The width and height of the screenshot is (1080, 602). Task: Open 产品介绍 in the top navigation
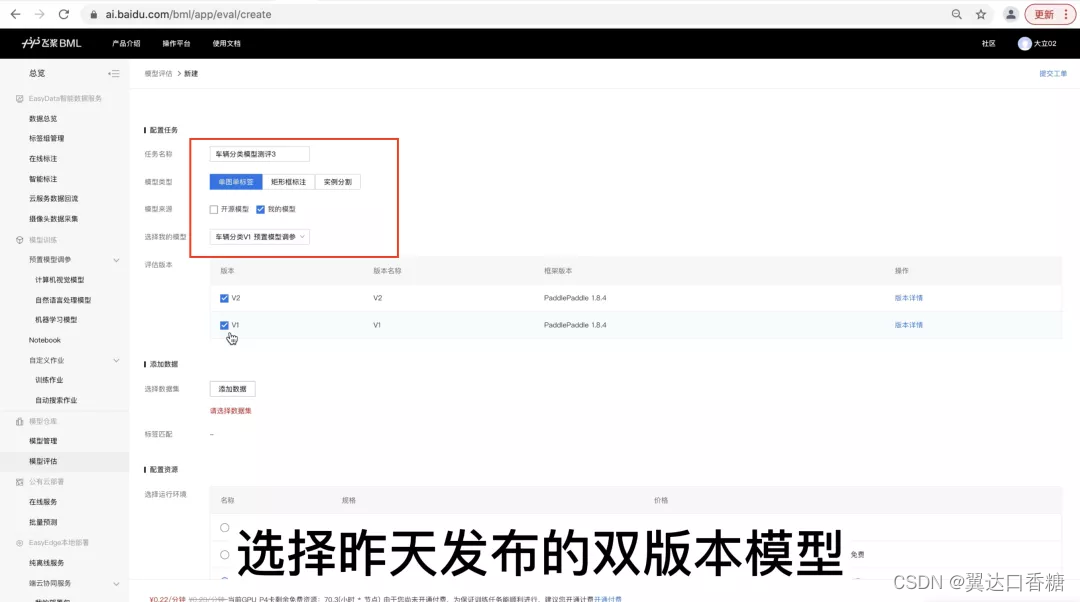coord(126,43)
